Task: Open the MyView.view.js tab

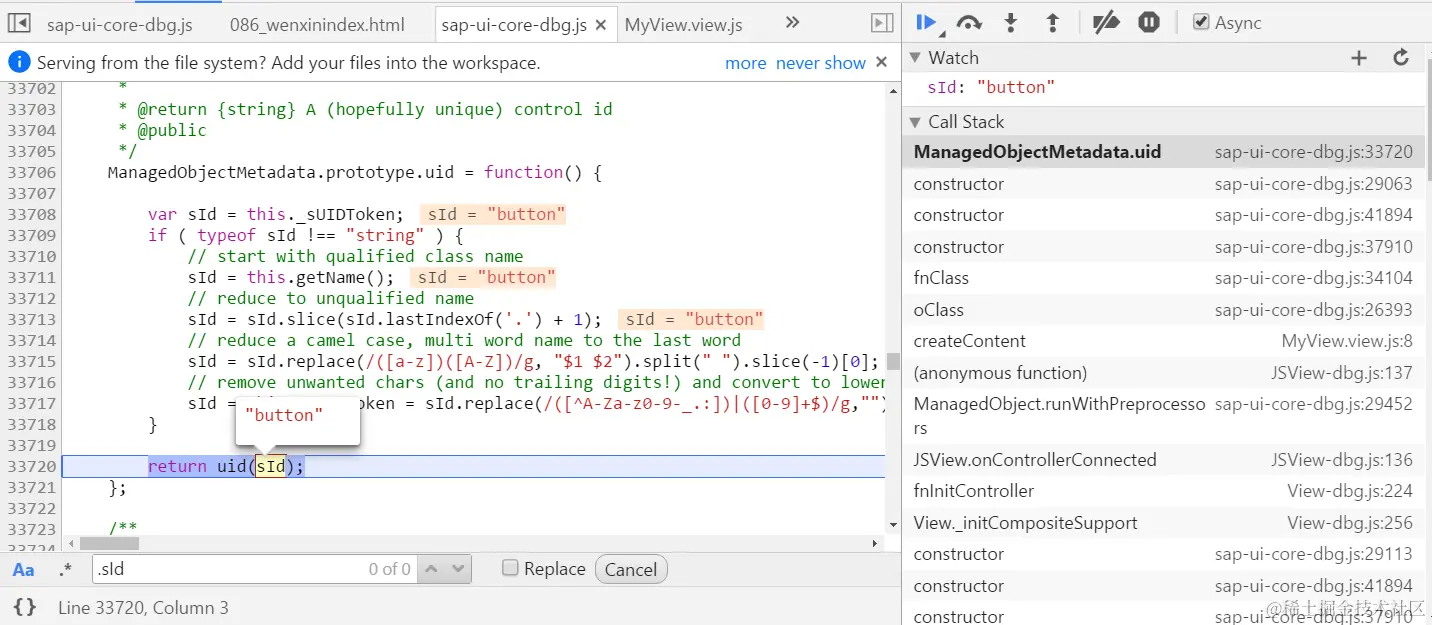Action: (684, 25)
